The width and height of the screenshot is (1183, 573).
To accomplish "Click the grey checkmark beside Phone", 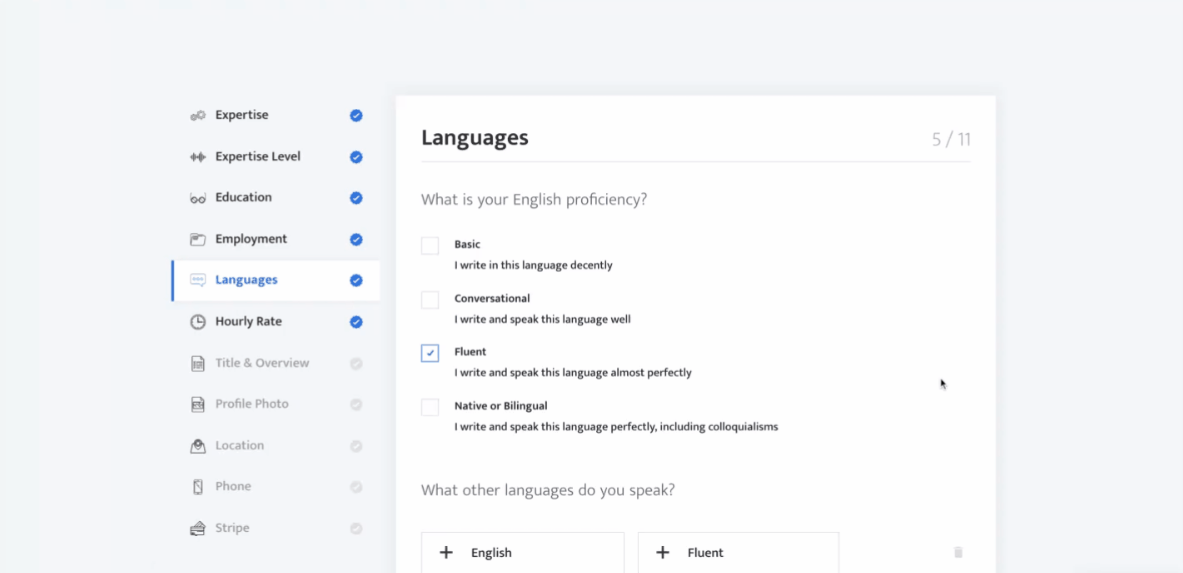I will click(x=356, y=487).
